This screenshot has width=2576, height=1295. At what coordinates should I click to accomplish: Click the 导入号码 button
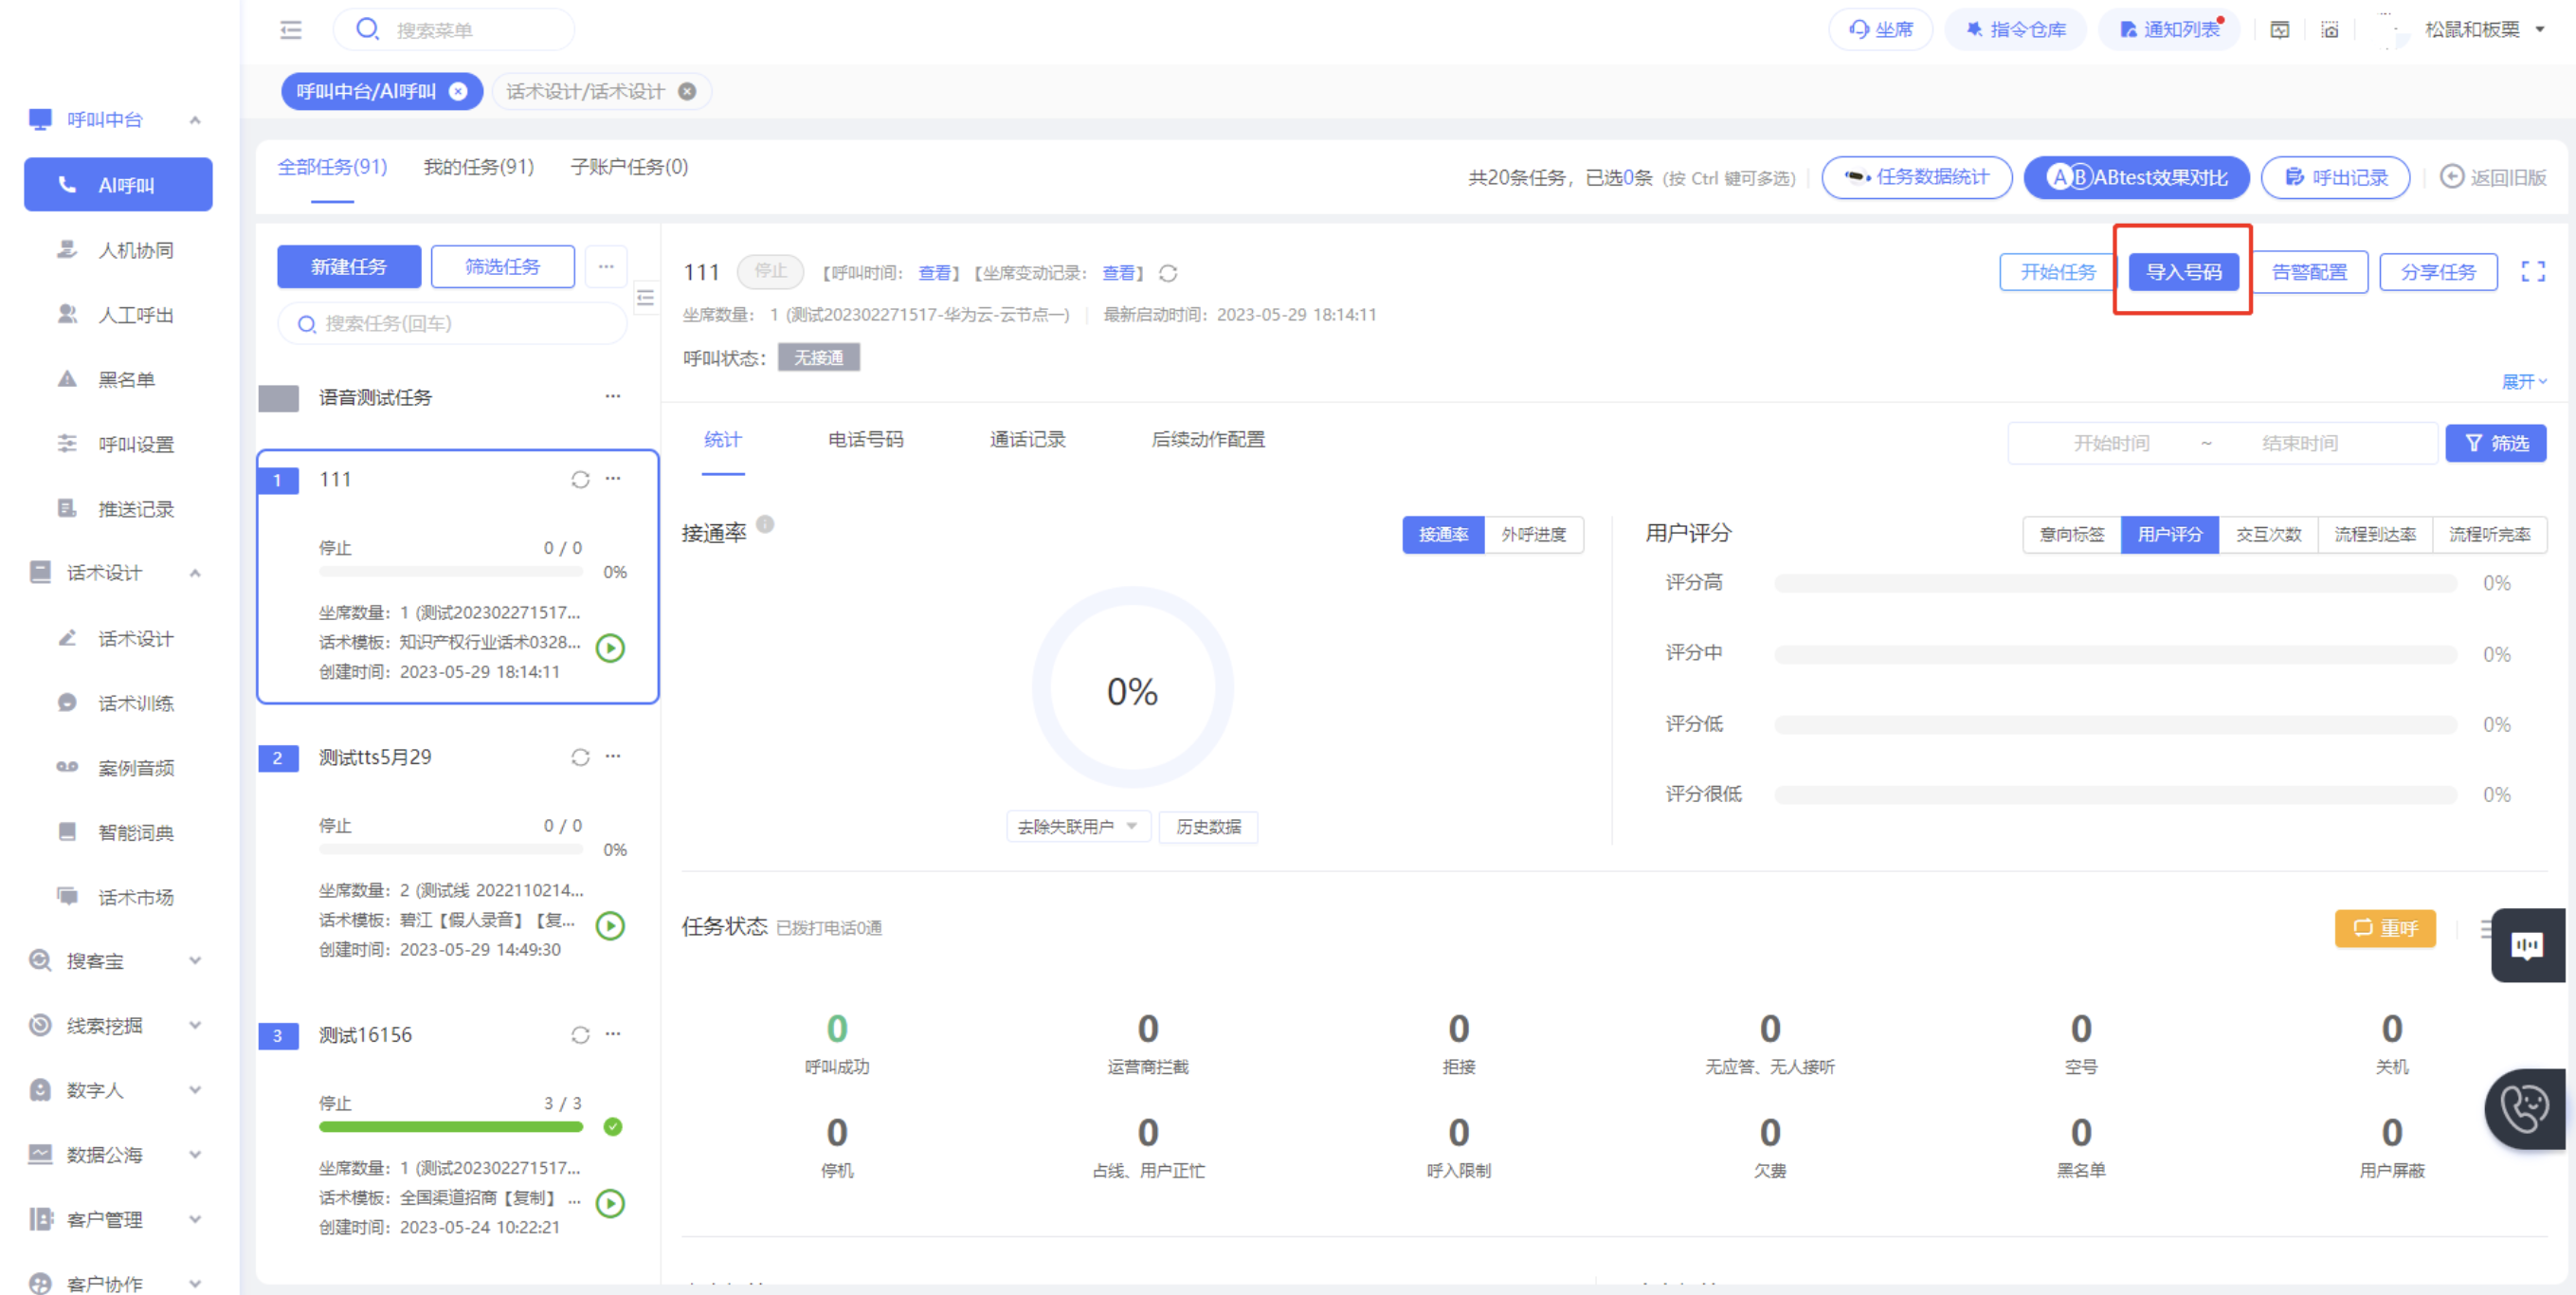click(2183, 272)
